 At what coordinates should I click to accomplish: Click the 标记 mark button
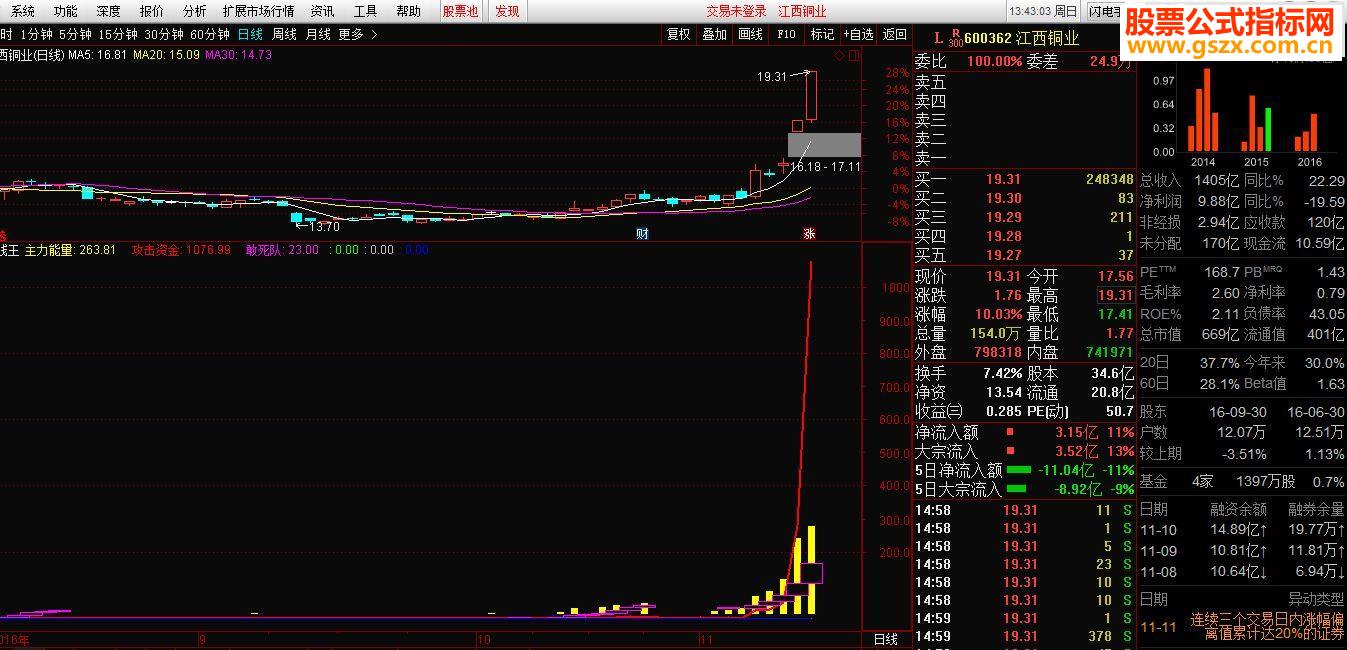click(x=822, y=34)
